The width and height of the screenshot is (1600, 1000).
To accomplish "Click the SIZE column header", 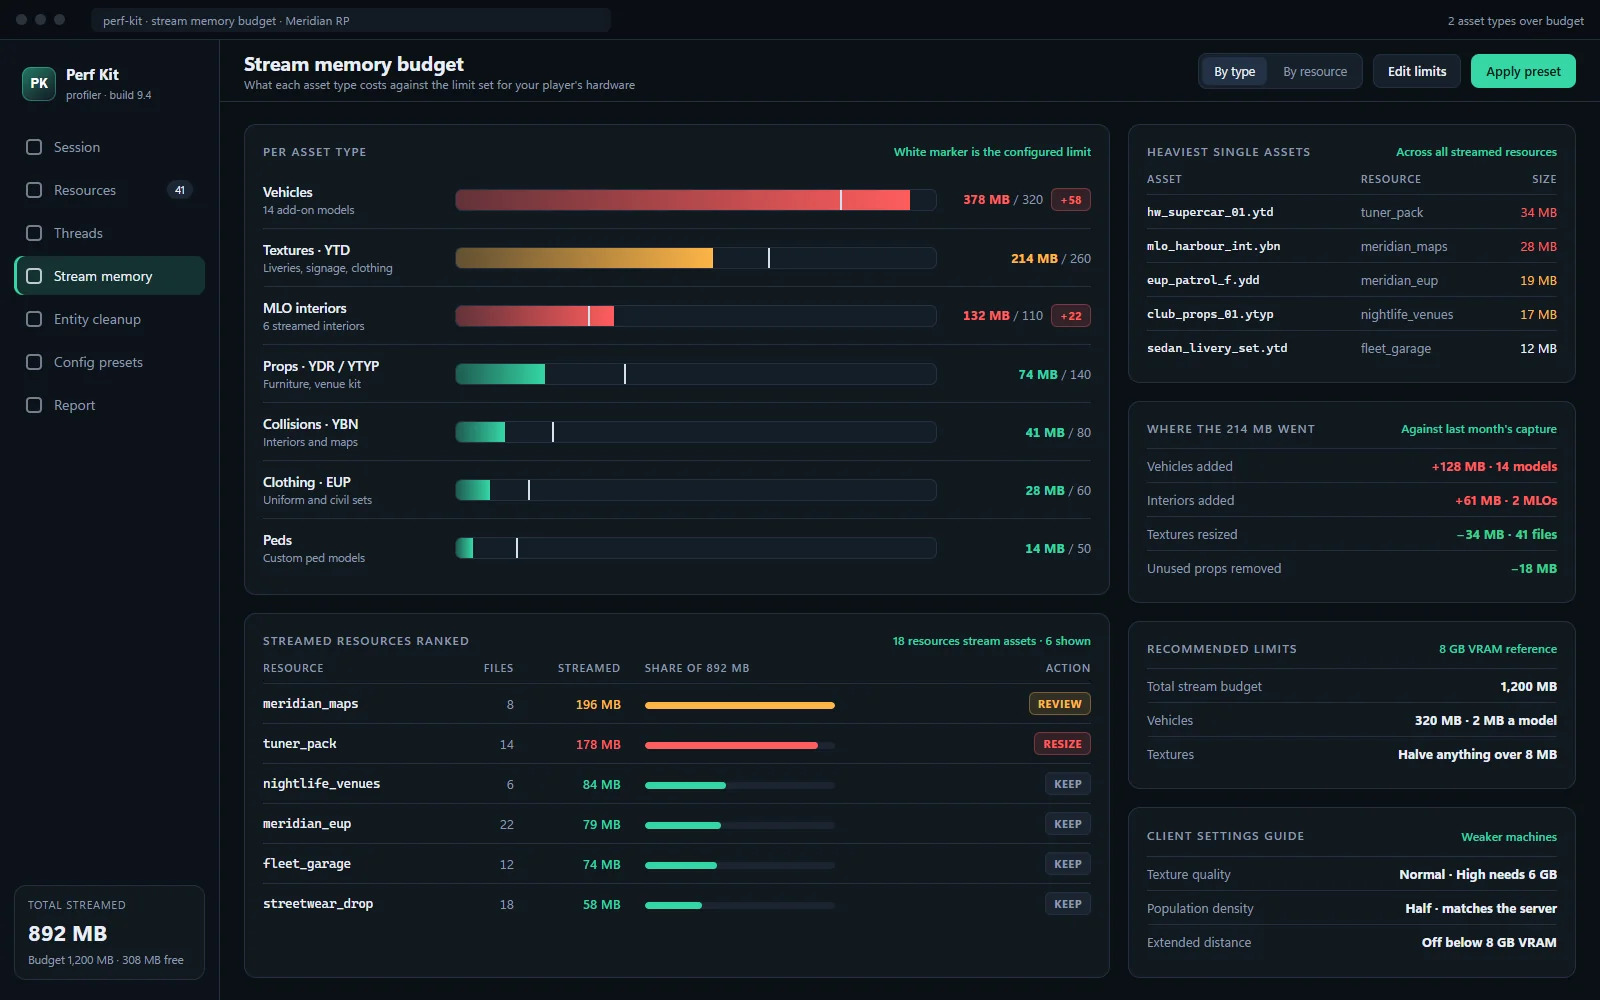I will [x=1544, y=179].
